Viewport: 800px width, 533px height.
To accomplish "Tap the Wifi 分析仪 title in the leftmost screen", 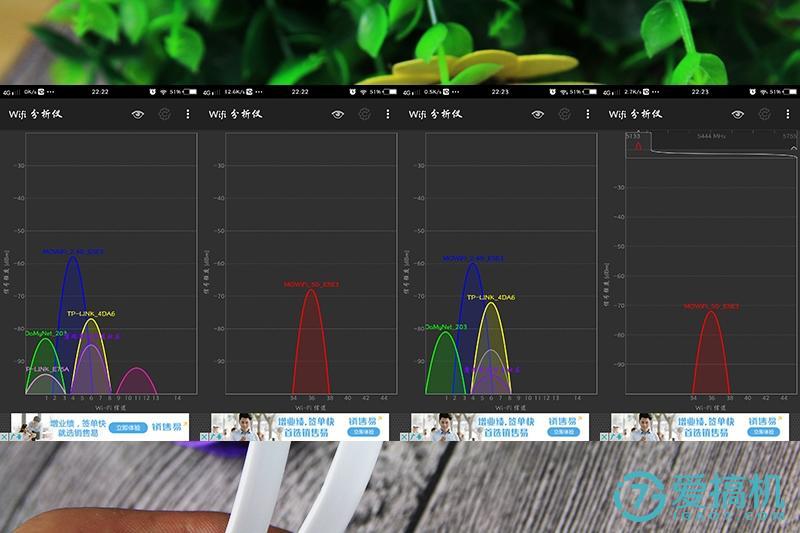I will click(35, 114).
